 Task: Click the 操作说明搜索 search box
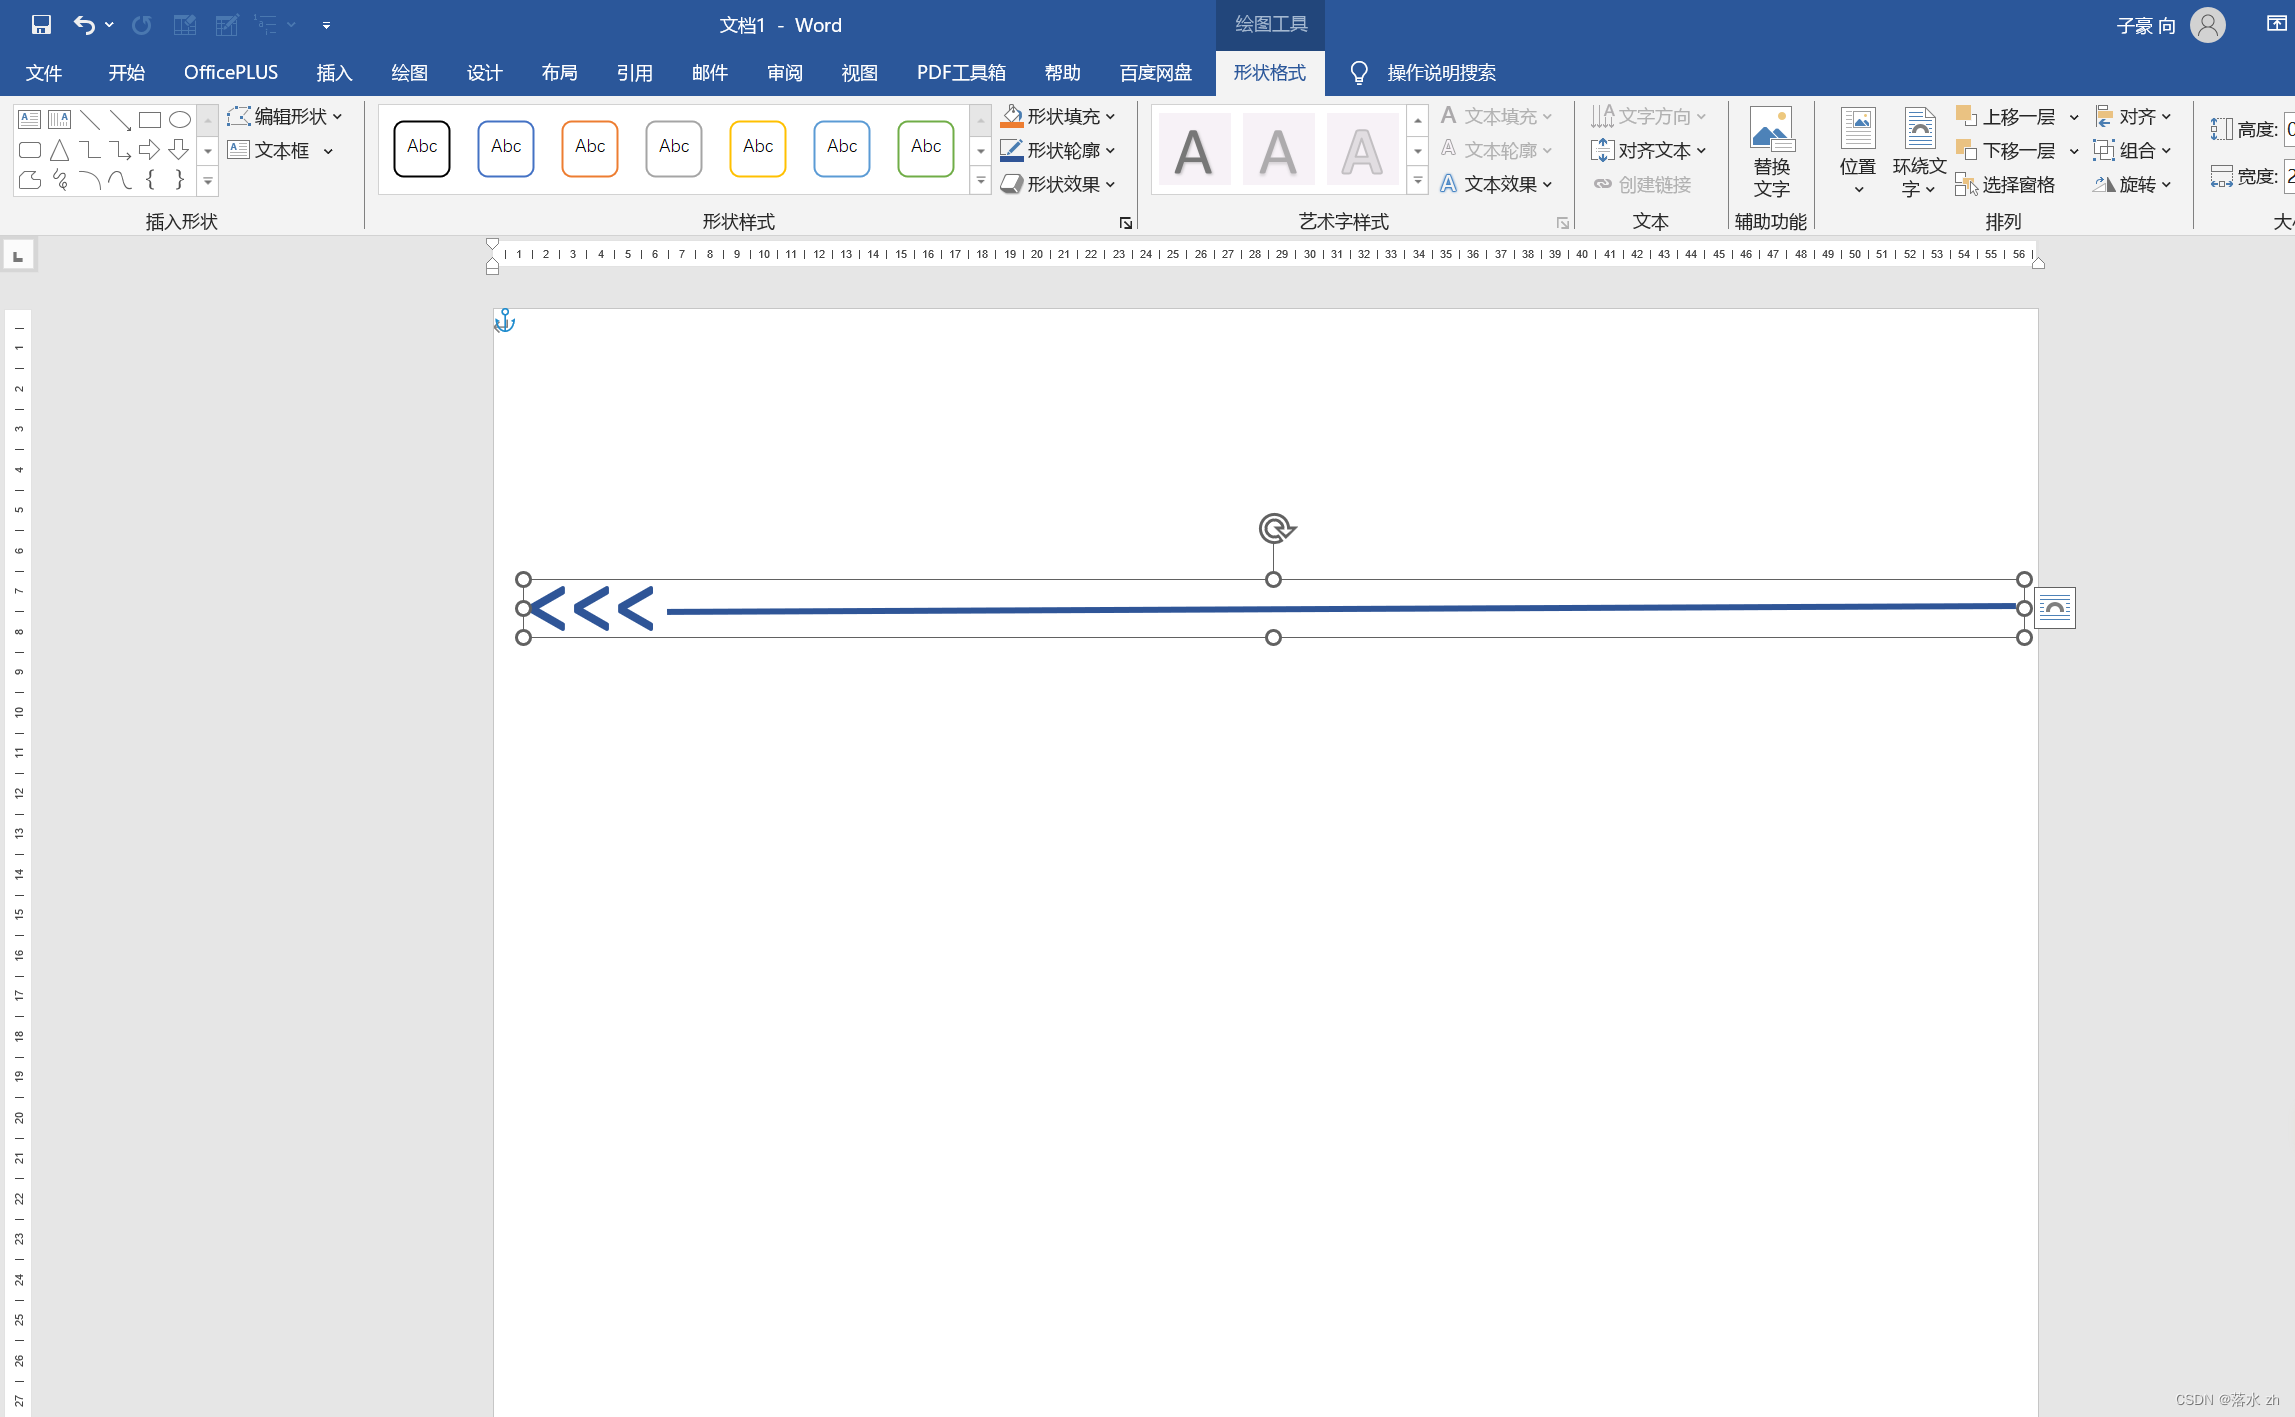pos(1440,72)
